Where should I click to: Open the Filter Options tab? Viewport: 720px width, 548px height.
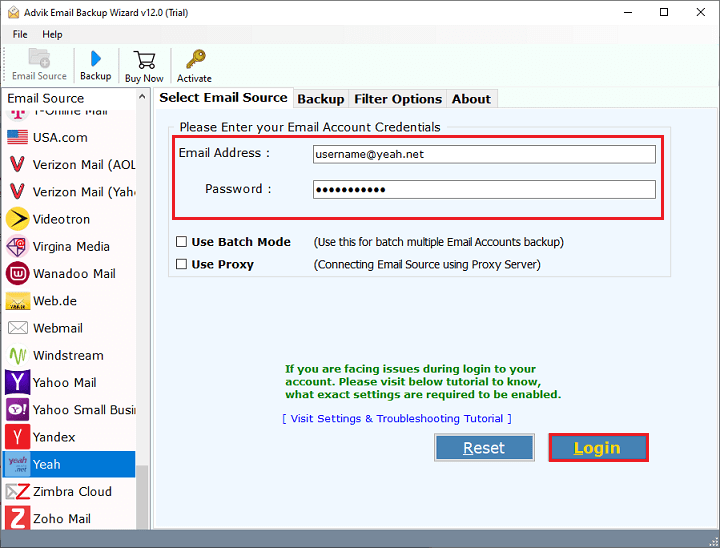[398, 99]
